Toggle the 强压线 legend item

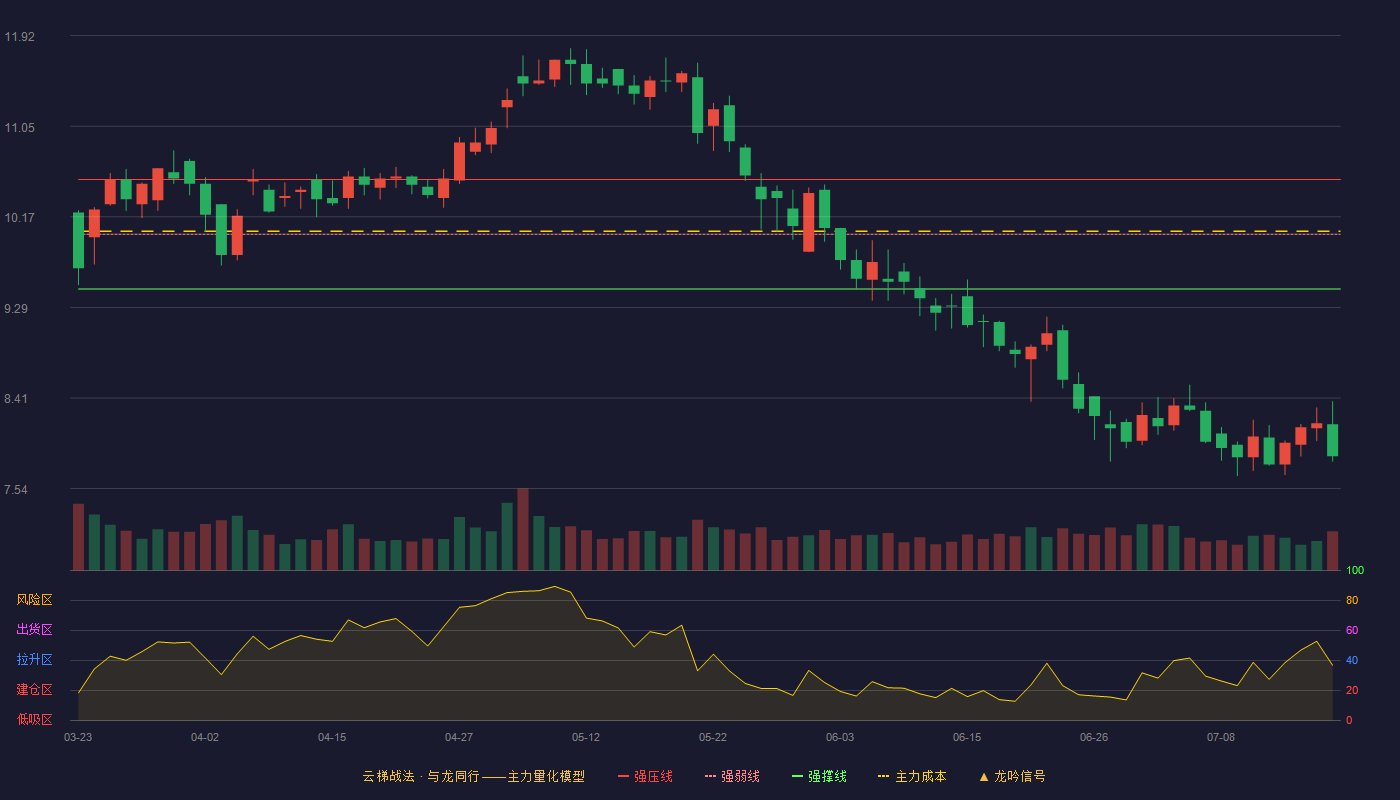point(645,776)
